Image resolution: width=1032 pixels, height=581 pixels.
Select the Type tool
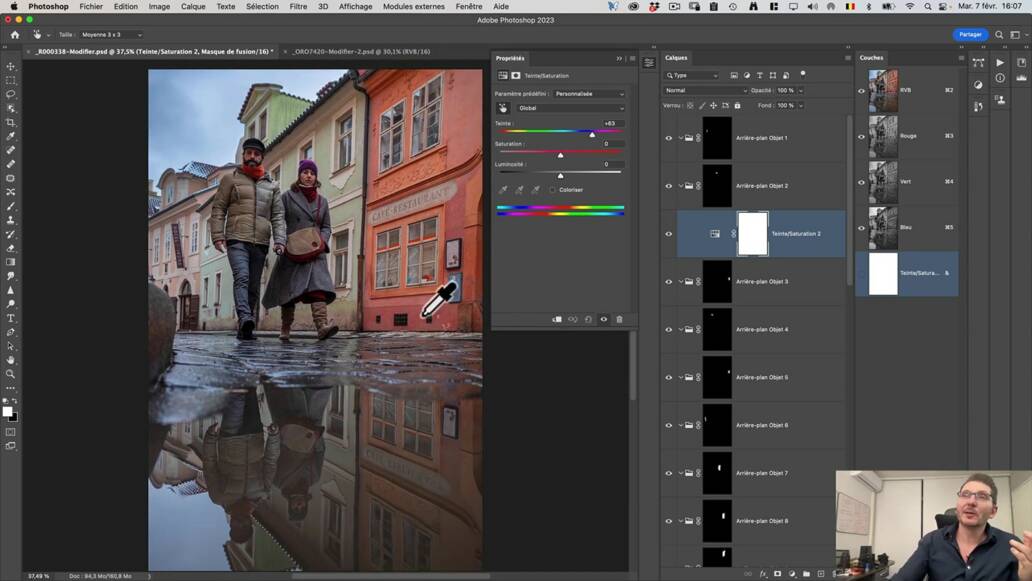coord(11,318)
